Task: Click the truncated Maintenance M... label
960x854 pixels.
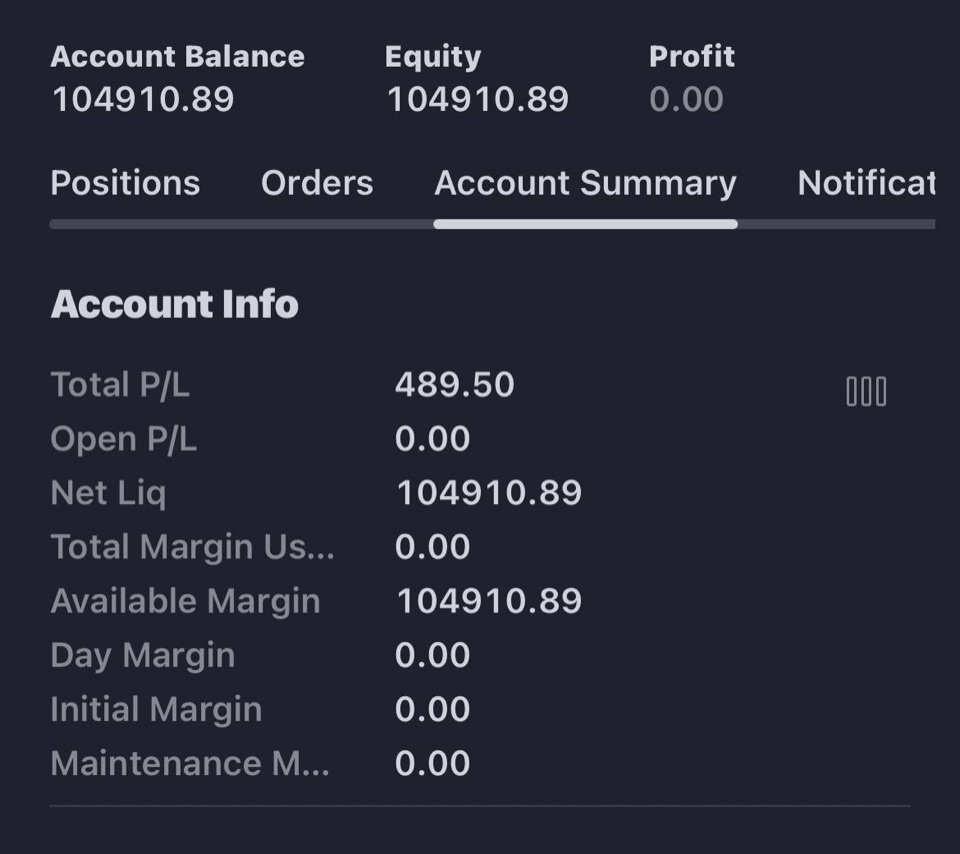Action: click(x=190, y=763)
